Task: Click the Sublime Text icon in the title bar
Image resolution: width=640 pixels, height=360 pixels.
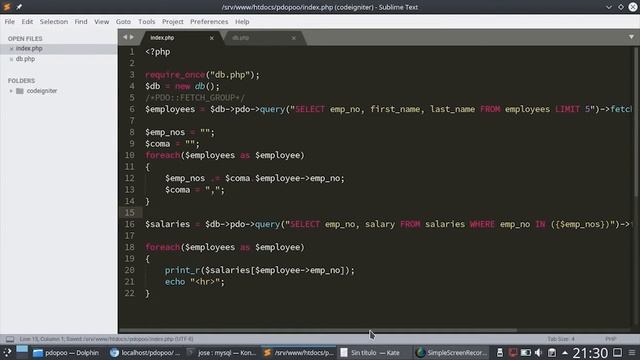Action: coord(7,7)
